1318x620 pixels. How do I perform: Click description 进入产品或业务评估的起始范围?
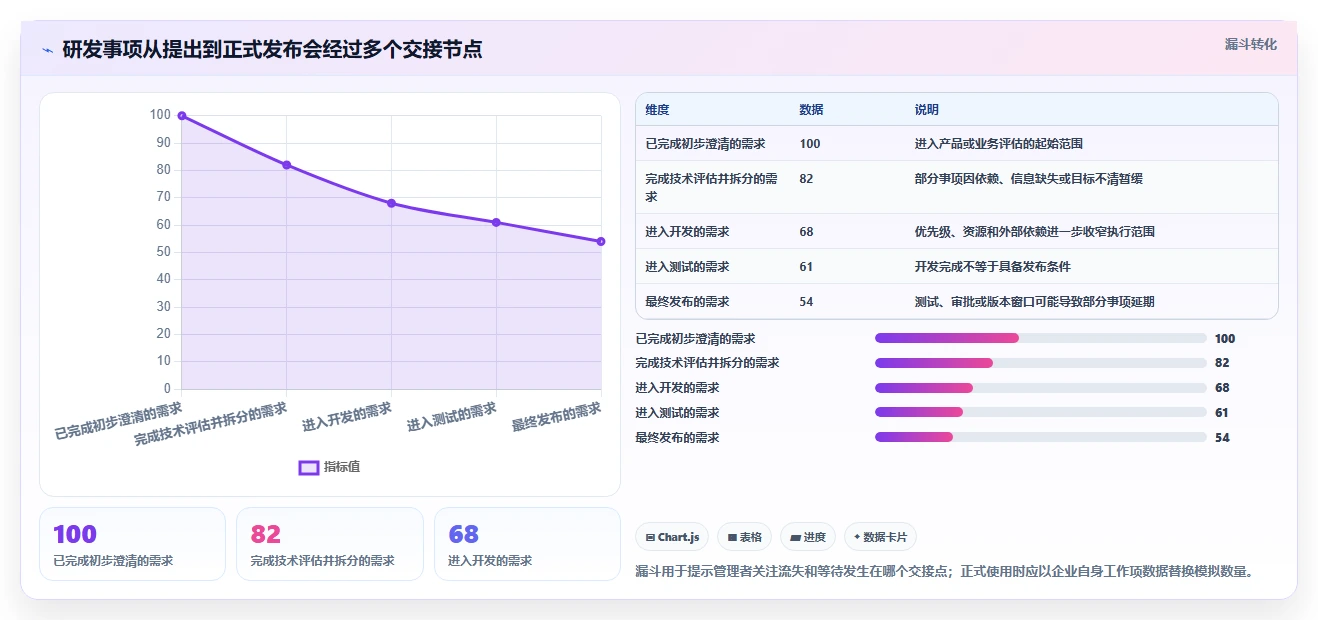pyautogui.click(x=998, y=144)
